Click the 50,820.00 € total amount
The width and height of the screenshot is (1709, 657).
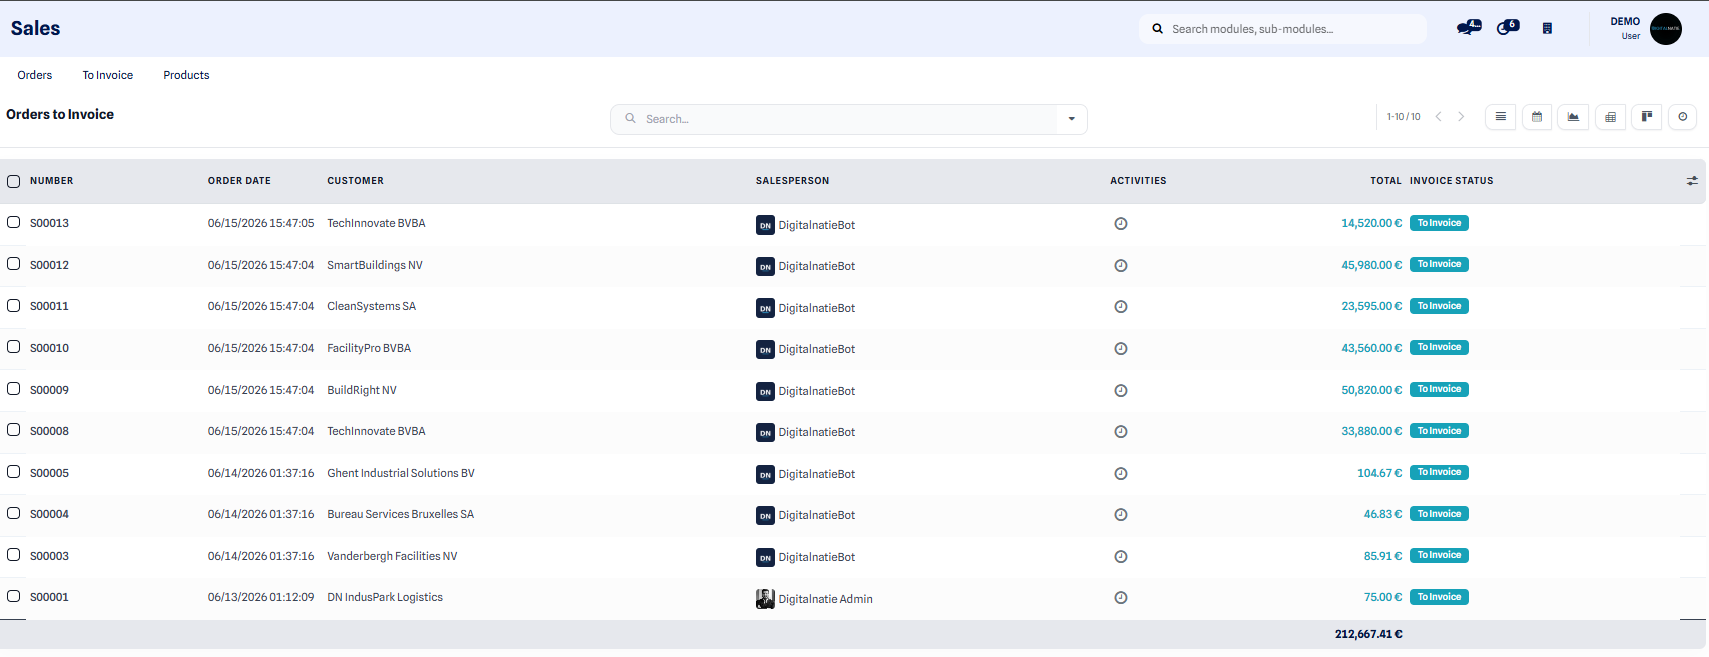[x=1372, y=390]
